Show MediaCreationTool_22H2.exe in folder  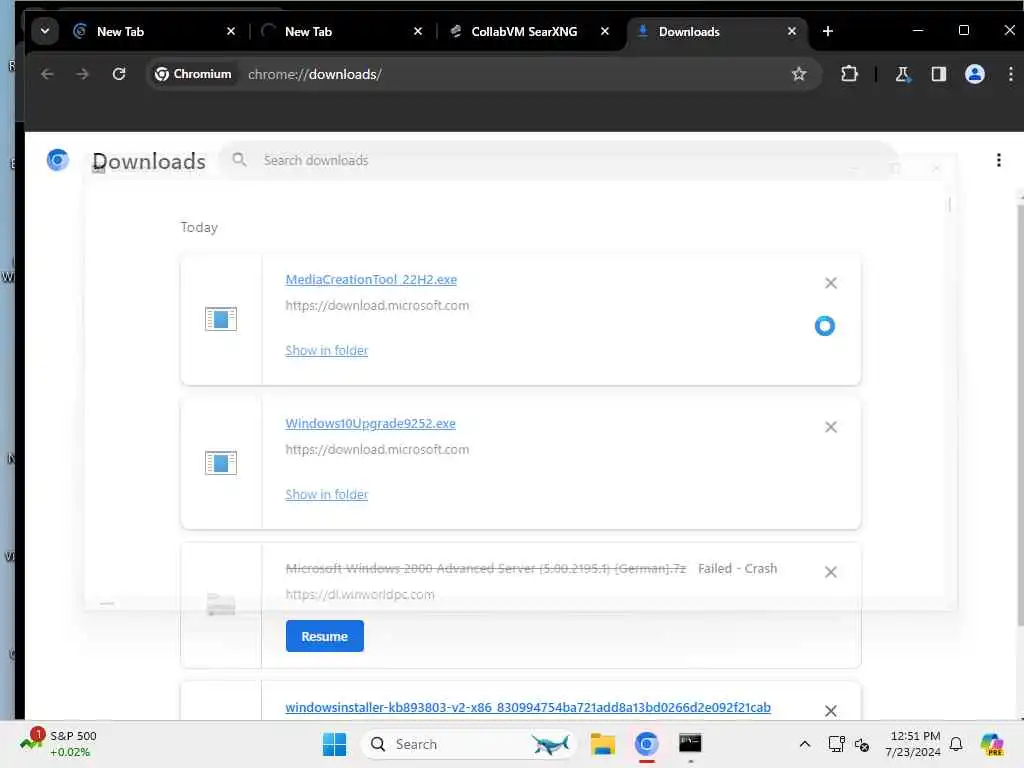[327, 351]
